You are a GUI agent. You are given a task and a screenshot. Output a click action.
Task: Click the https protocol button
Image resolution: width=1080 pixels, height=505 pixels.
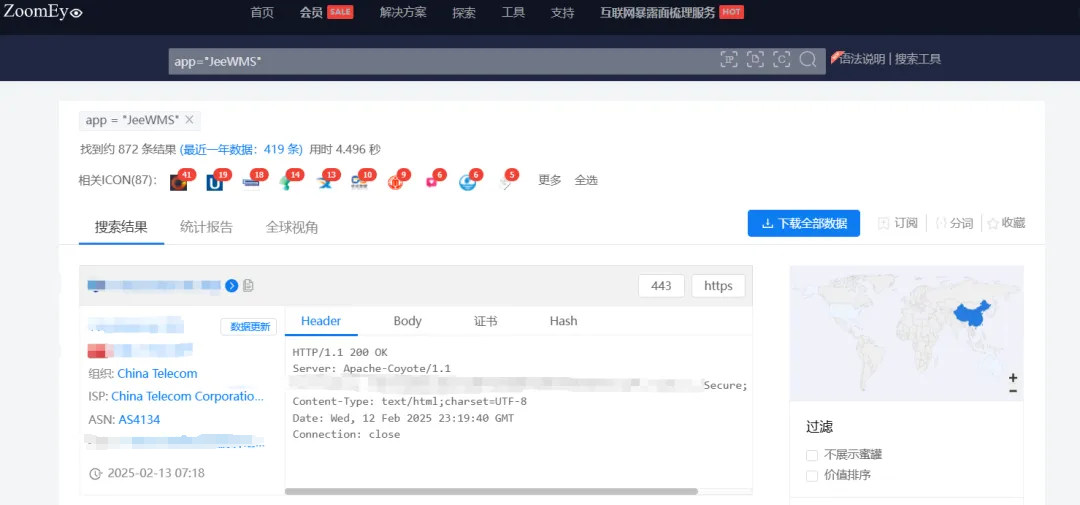[718, 286]
